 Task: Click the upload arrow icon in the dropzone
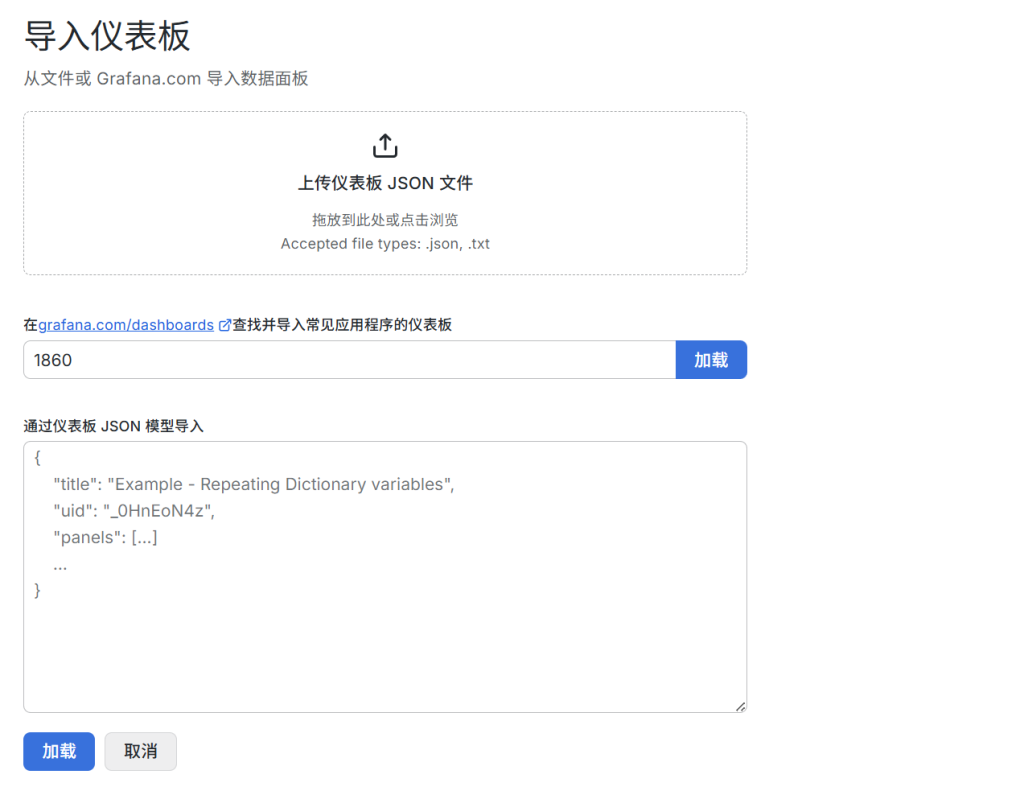(x=385, y=145)
